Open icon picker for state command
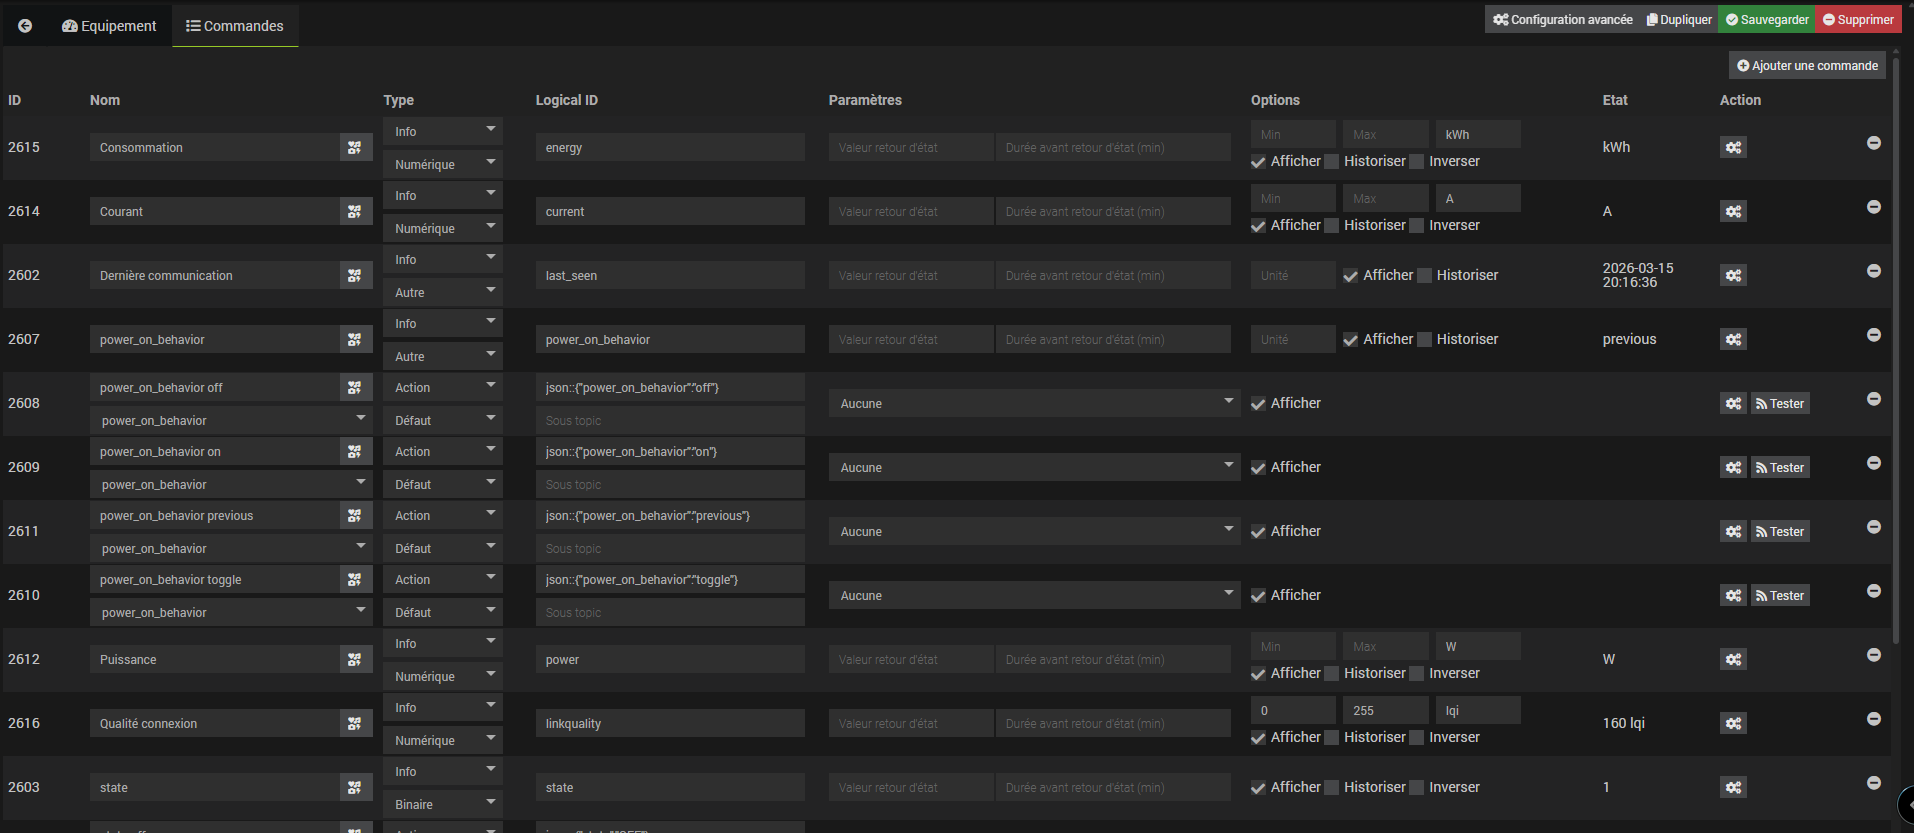 [x=355, y=787]
